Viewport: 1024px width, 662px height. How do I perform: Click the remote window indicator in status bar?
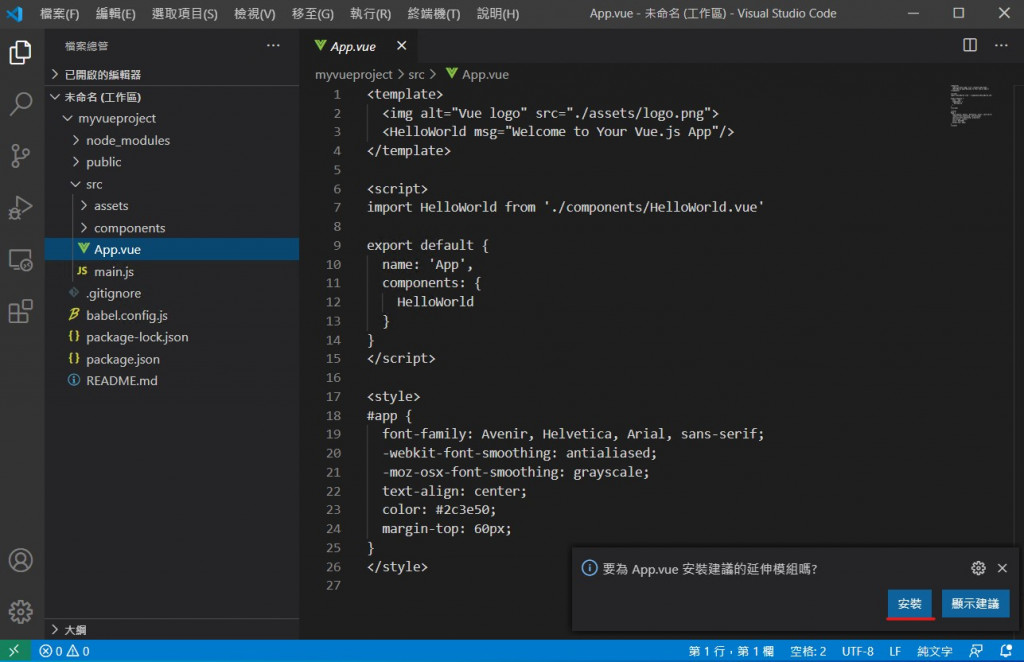[14, 651]
